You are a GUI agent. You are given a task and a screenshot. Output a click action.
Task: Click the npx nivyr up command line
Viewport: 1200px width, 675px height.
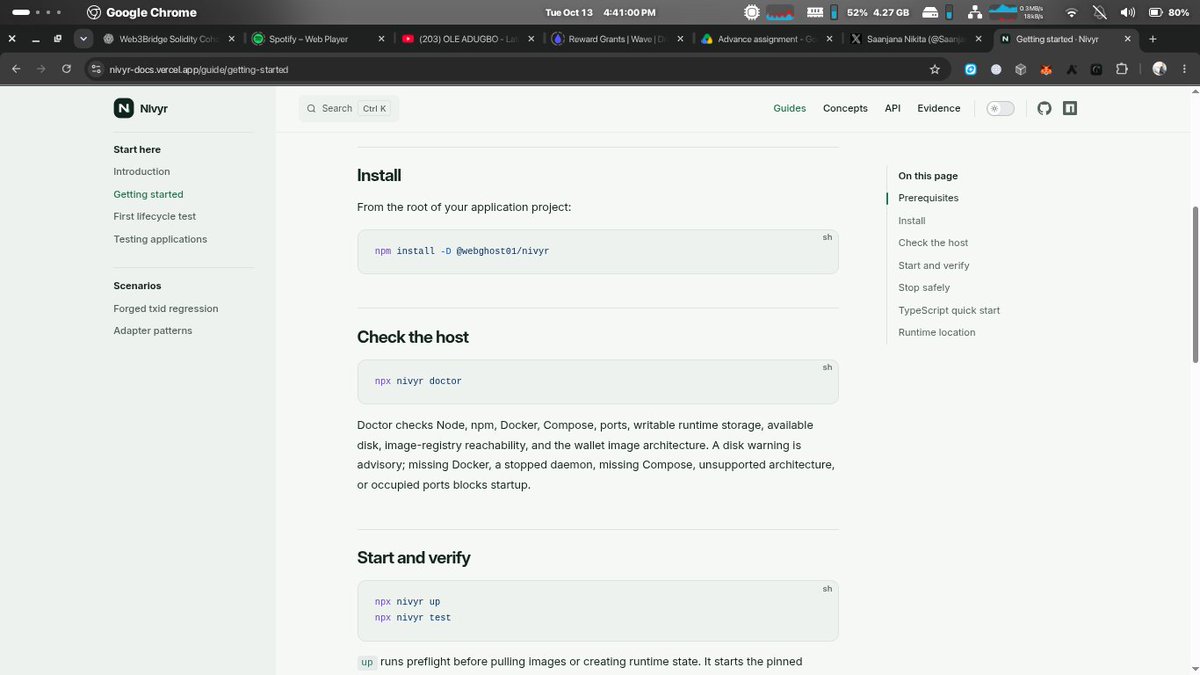407,602
